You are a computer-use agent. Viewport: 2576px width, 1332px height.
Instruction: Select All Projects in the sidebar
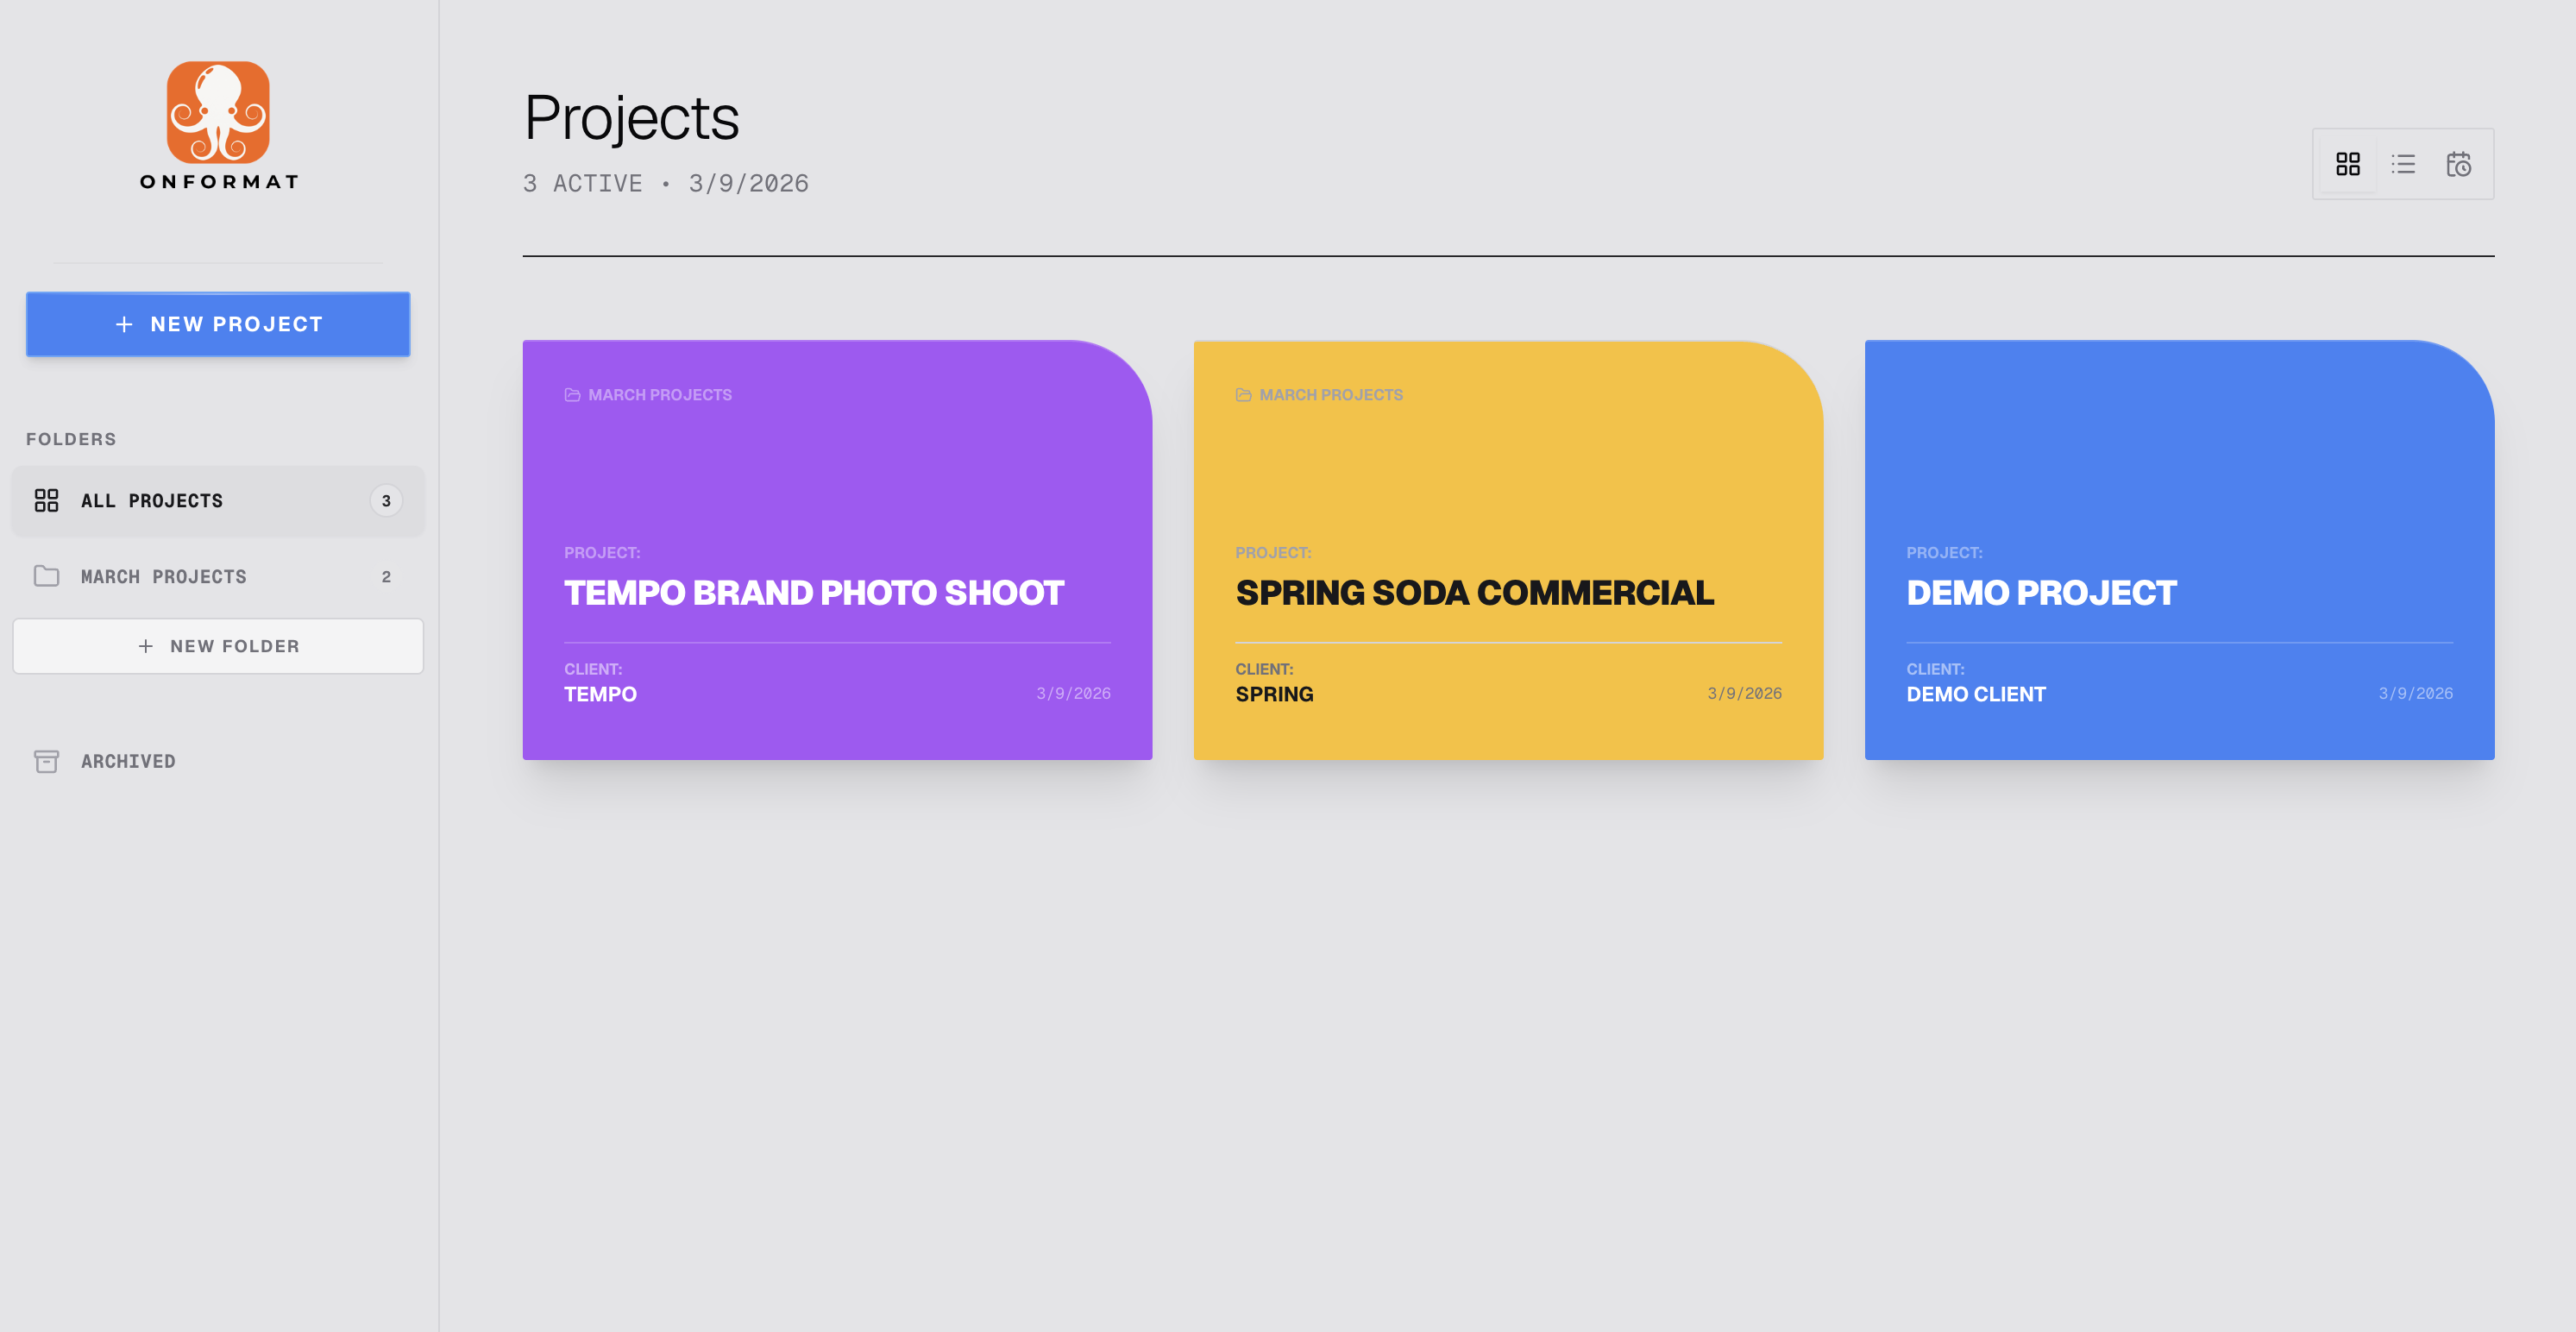tap(152, 500)
